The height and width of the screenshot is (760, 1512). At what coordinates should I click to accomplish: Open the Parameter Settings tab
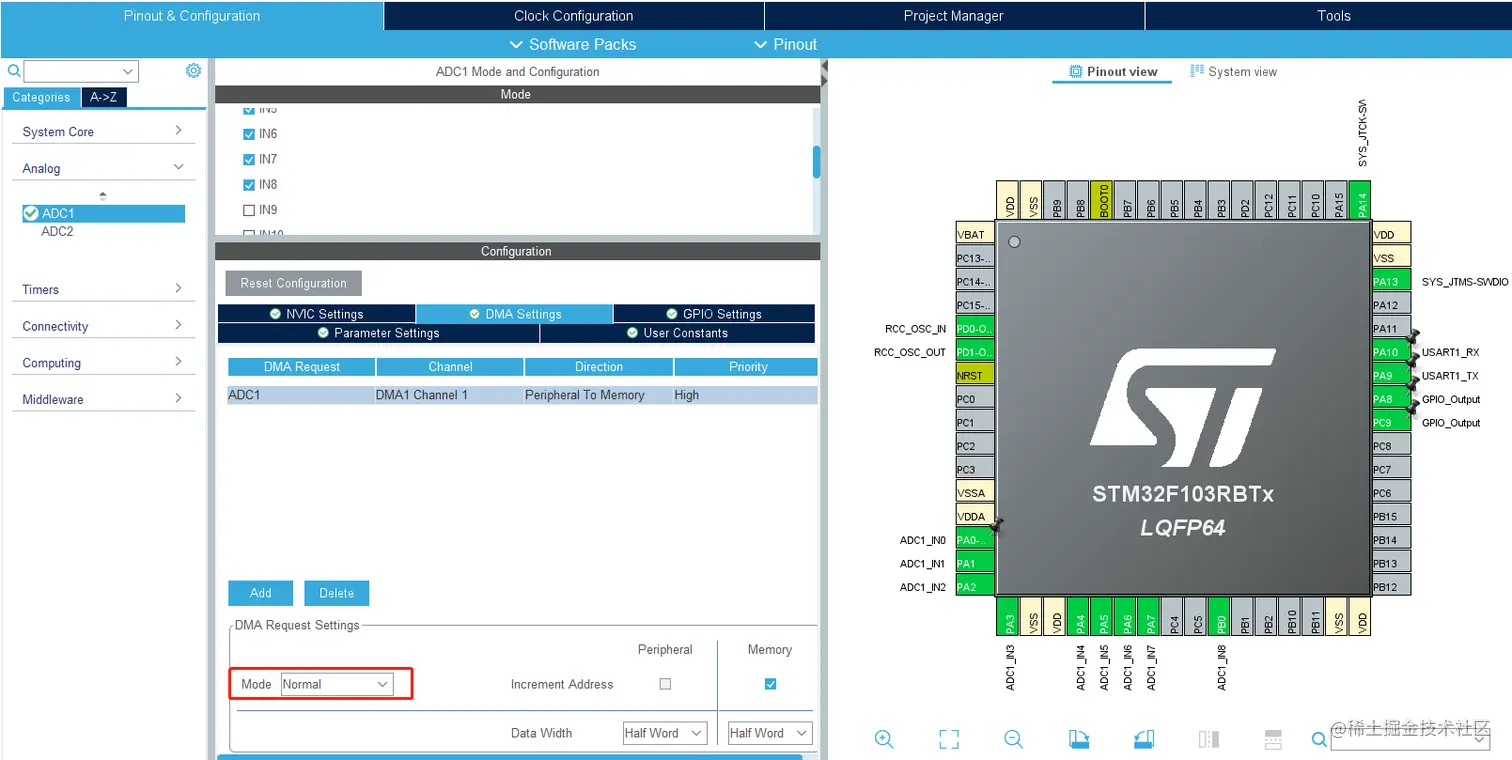tap(378, 333)
